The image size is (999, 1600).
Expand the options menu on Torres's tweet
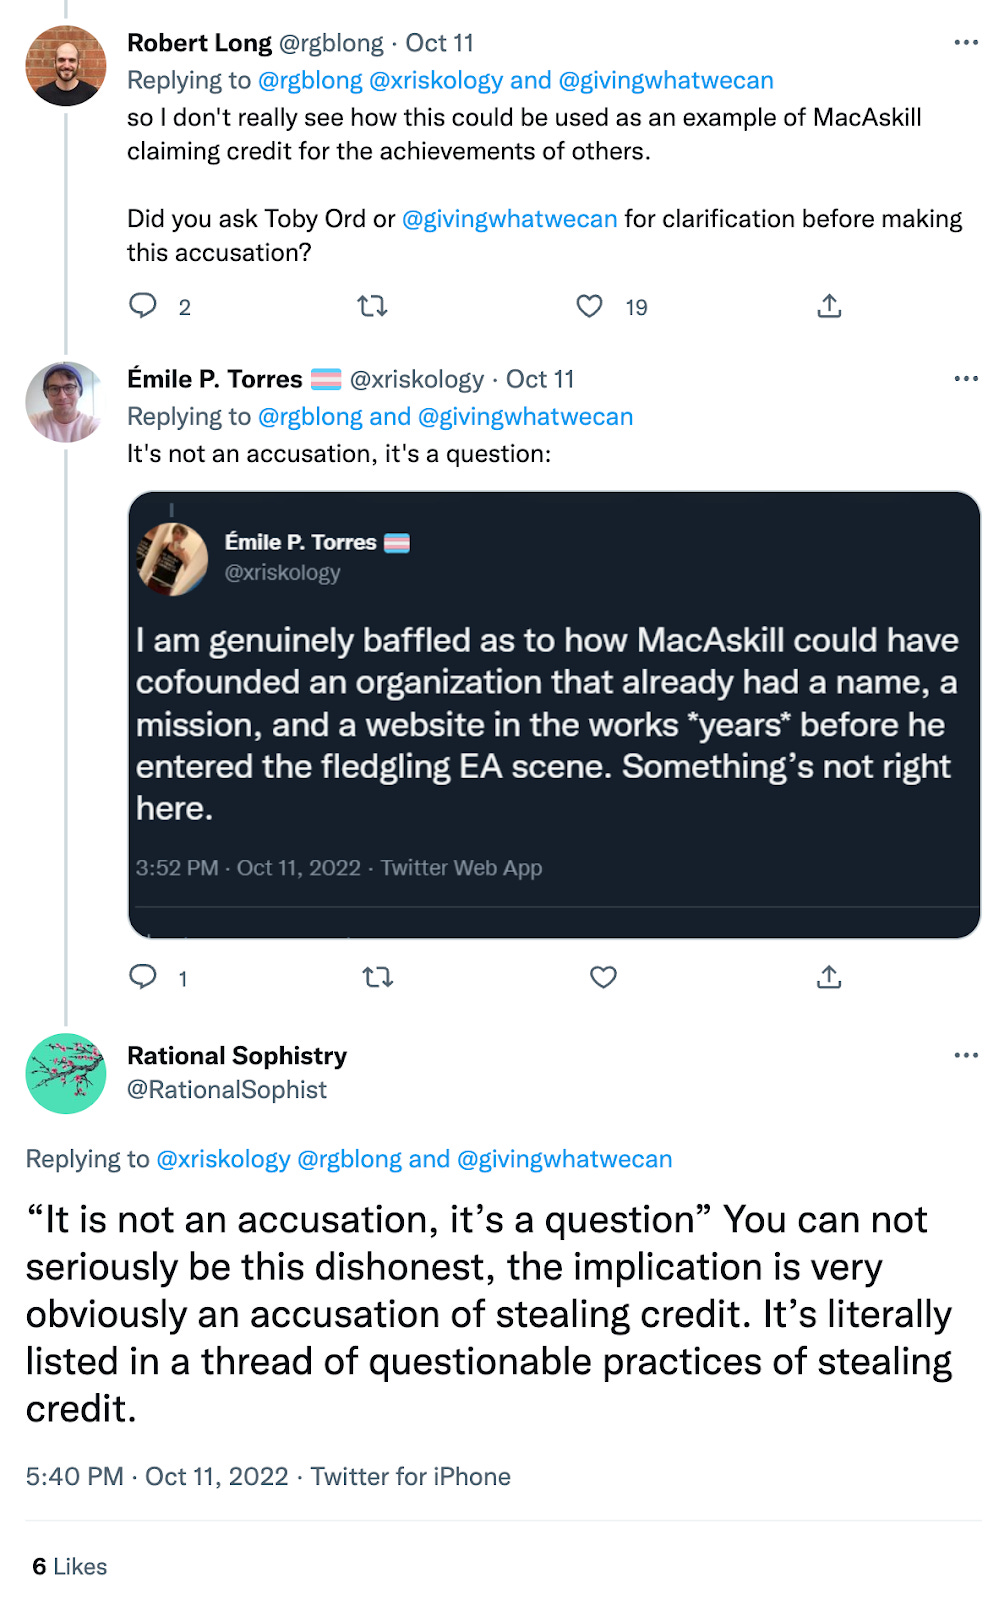(966, 378)
